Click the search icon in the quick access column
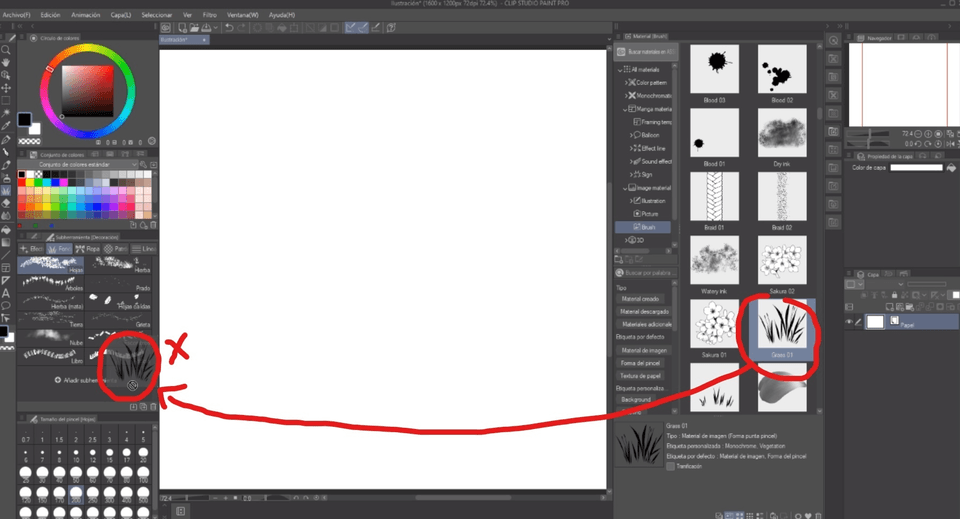The height and width of the screenshot is (519, 960). coord(833,40)
